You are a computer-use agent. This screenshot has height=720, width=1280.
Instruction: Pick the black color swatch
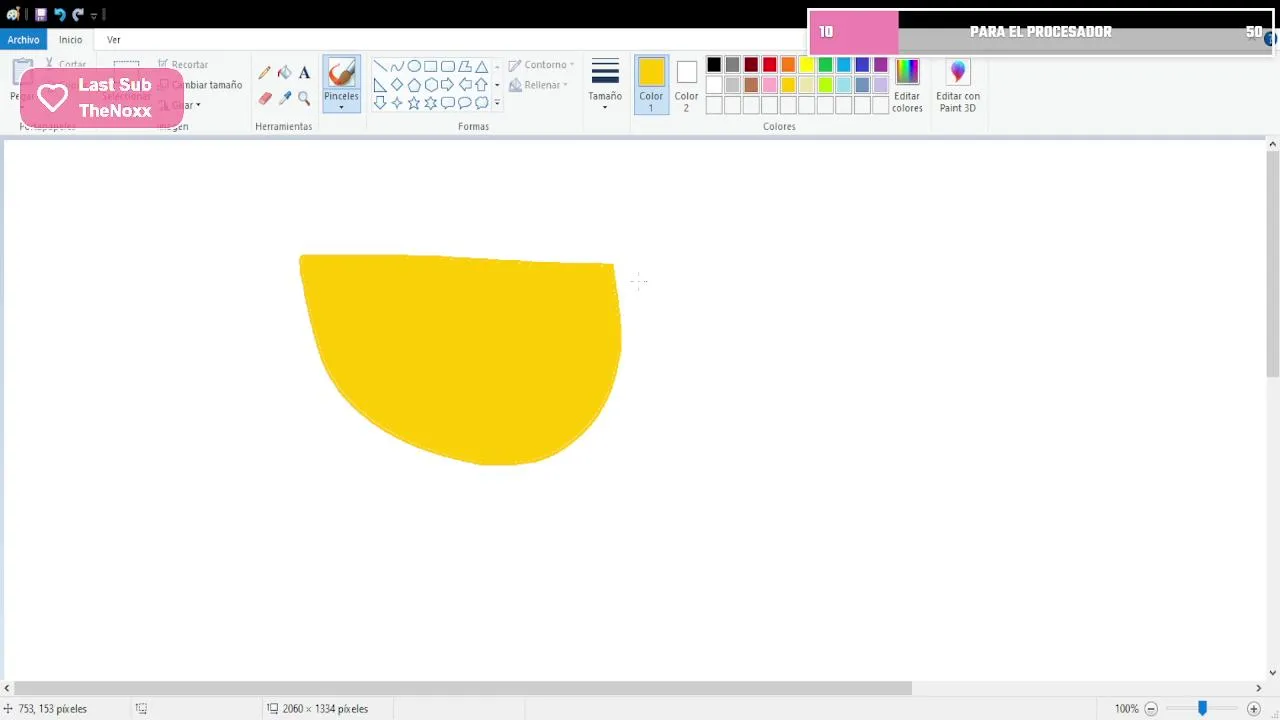pos(714,65)
